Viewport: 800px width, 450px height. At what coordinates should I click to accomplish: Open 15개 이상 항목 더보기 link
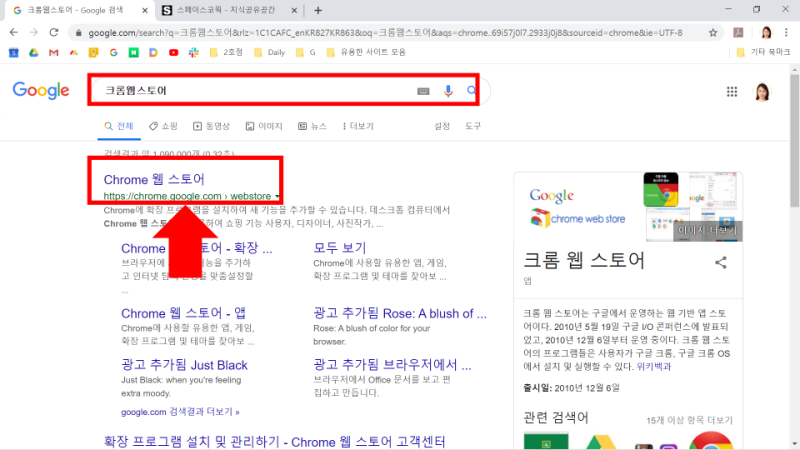pyautogui.click(x=689, y=420)
